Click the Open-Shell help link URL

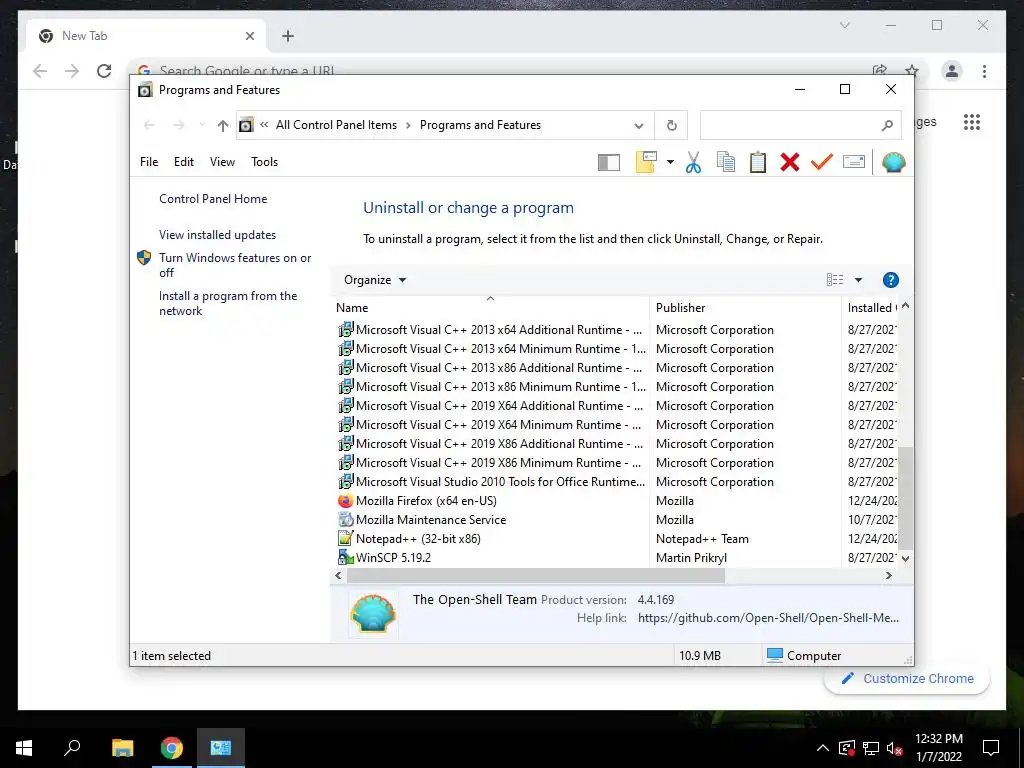(768, 618)
